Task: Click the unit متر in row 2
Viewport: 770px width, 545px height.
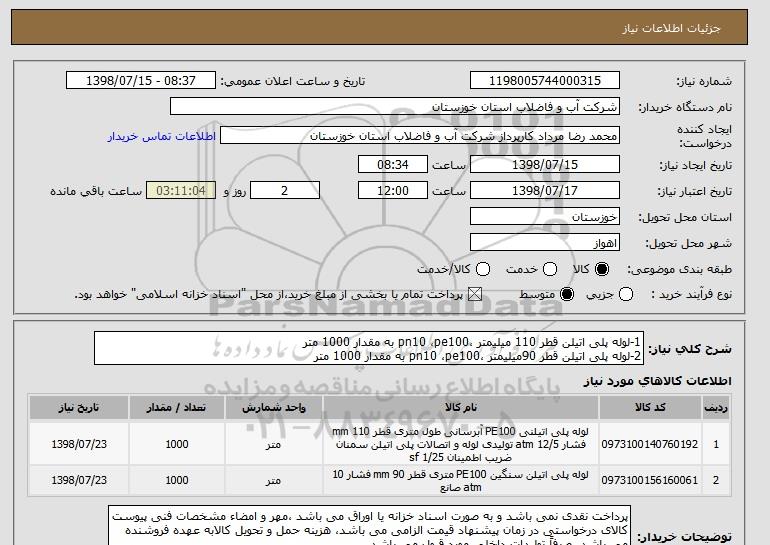Action: [274, 480]
